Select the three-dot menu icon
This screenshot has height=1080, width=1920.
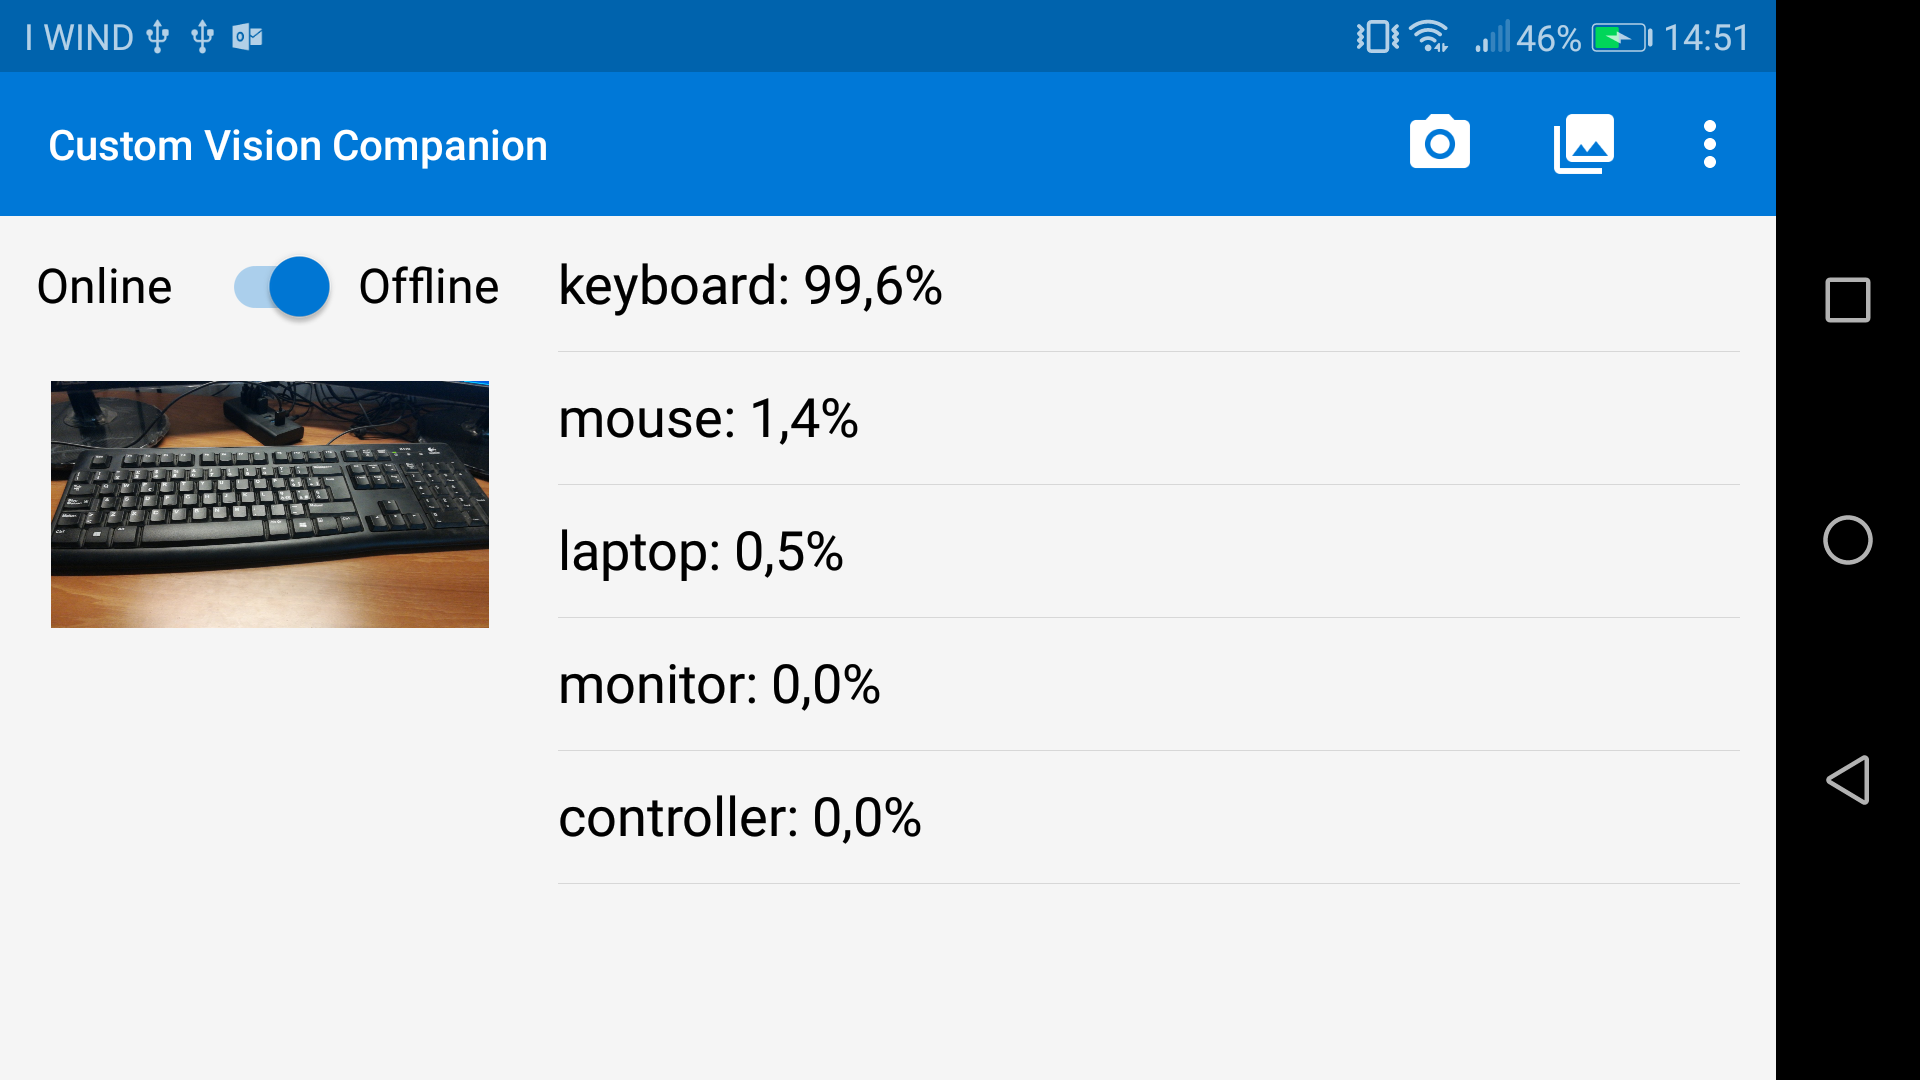click(x=1708, y=145)
